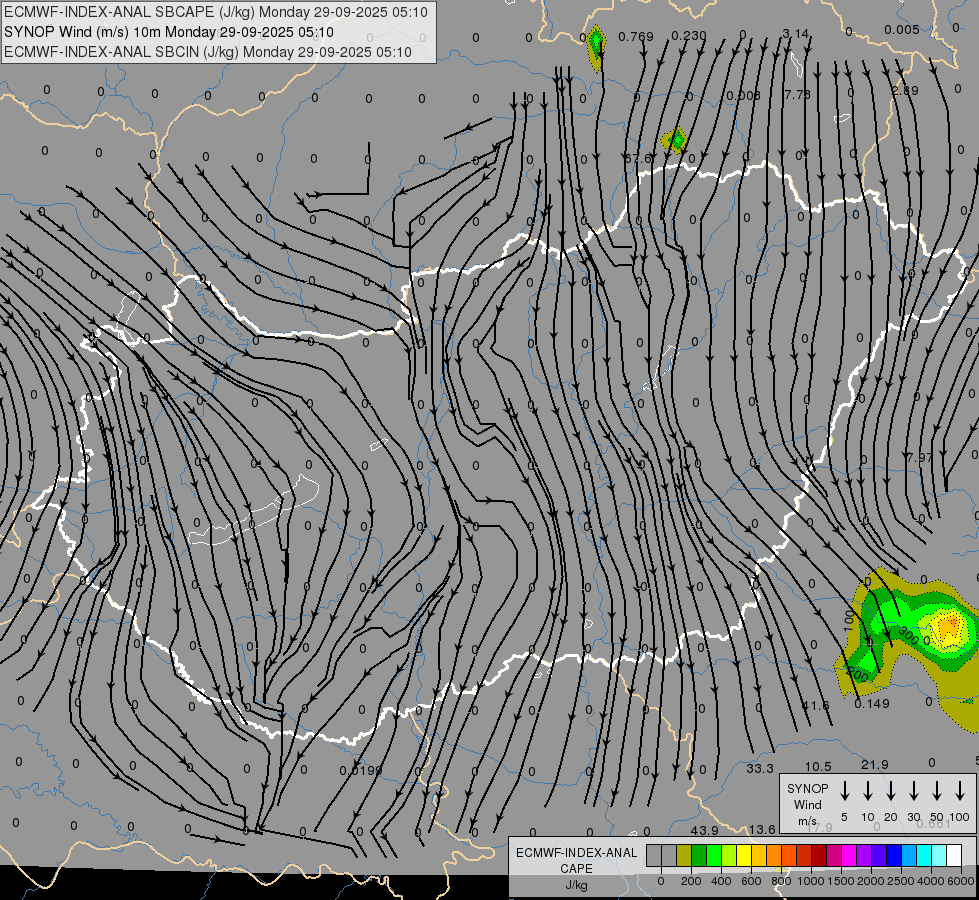
Task: Click the wind legend arrow labeled 5
Action: [x=844, y=790]
